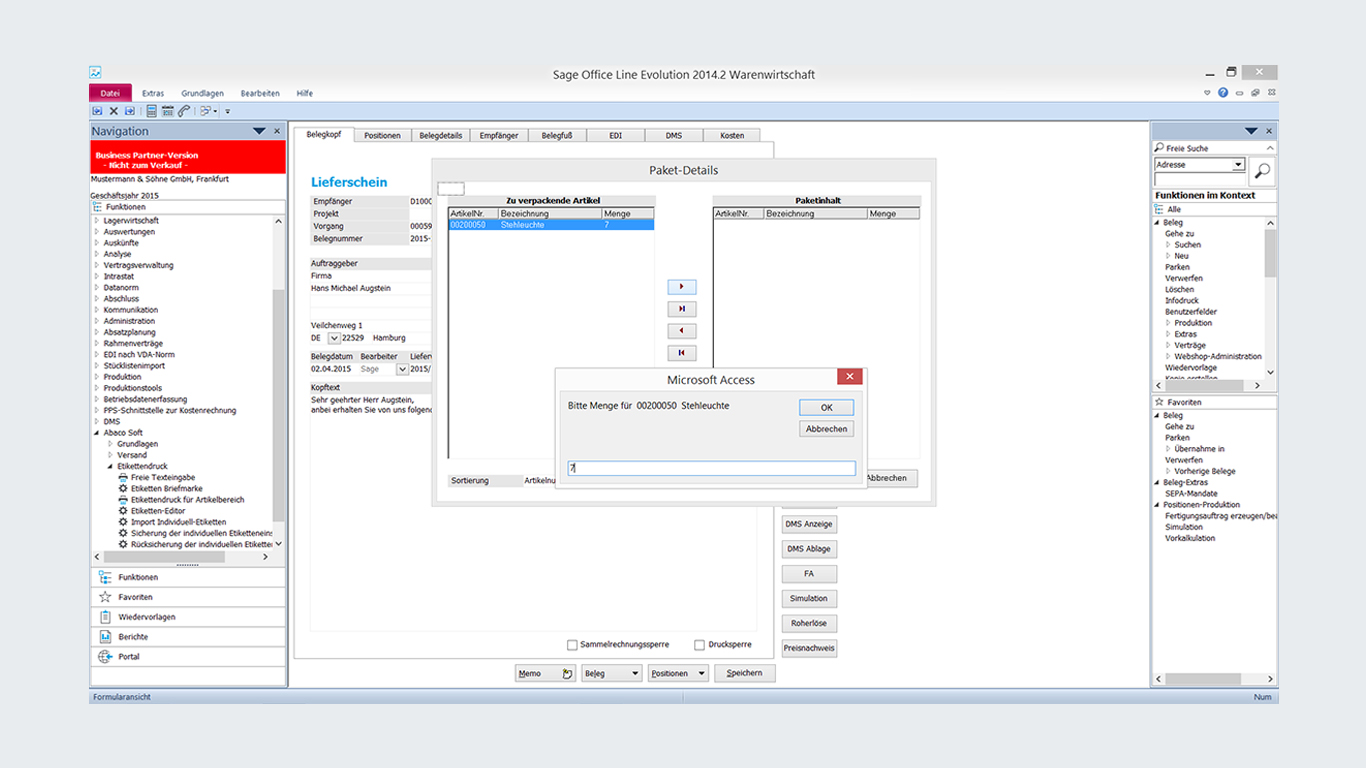Close the Navigation pane with its X
Screen dimensions: 1366x768
(x=277, y=131)
